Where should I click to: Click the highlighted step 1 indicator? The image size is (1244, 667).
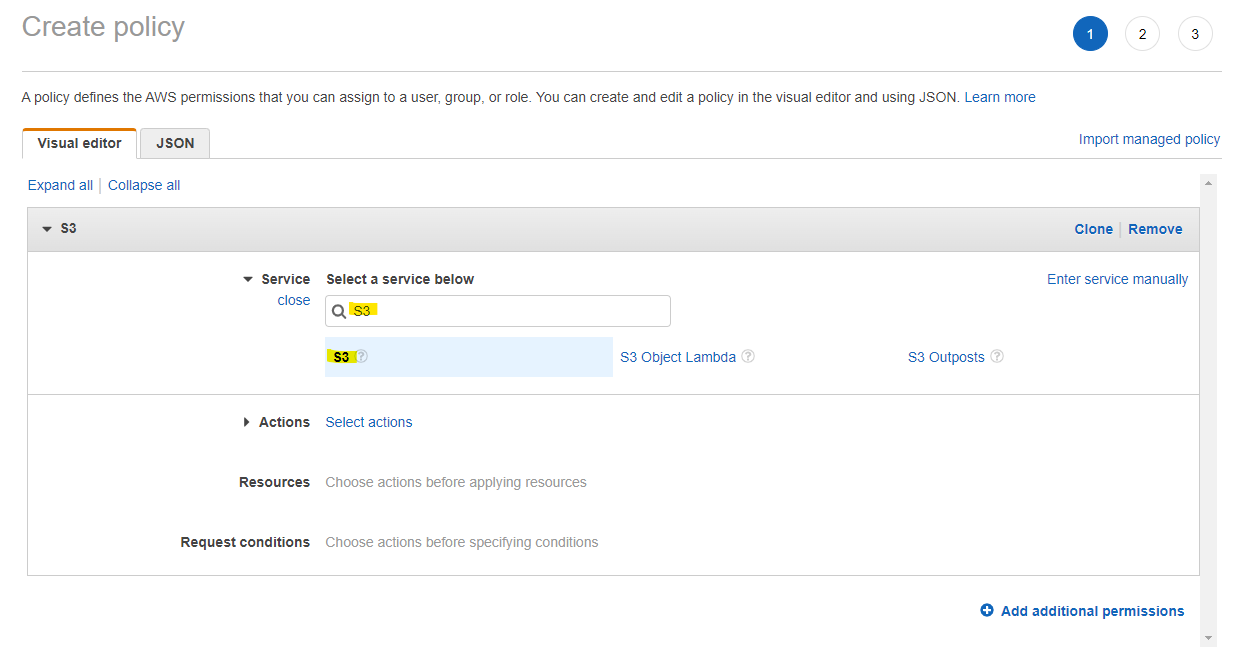point(1090,33)
